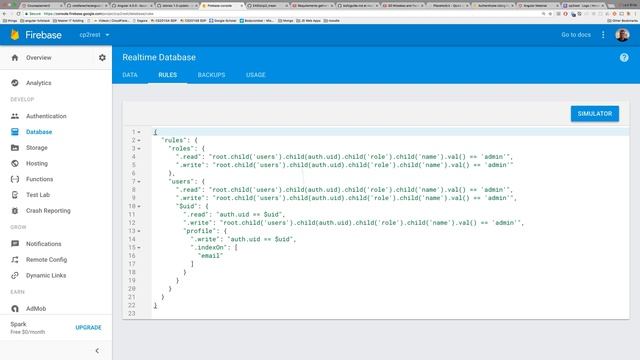Click the Overview label in sidebar
This screenshot has height=360, width=640.
[39, 58]
